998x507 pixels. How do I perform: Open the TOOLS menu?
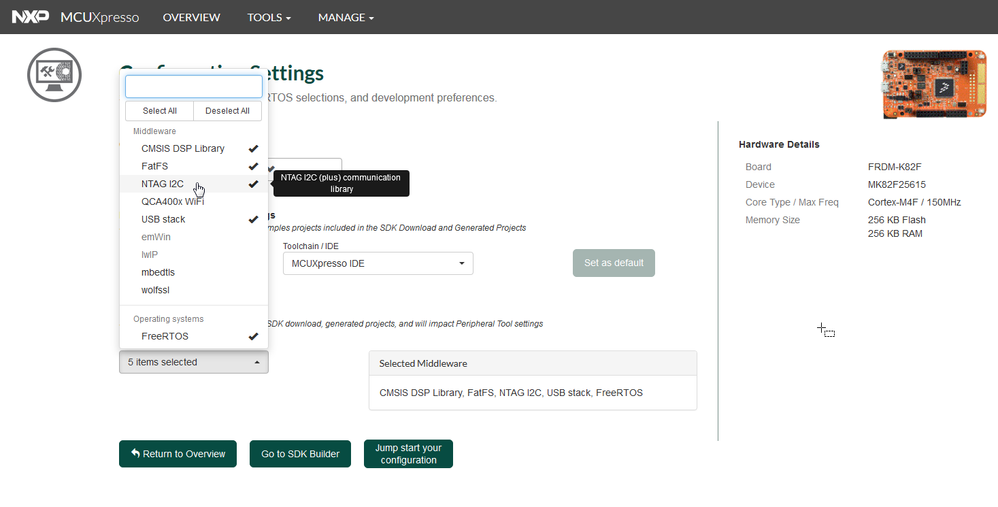click(x=269, y=17)
